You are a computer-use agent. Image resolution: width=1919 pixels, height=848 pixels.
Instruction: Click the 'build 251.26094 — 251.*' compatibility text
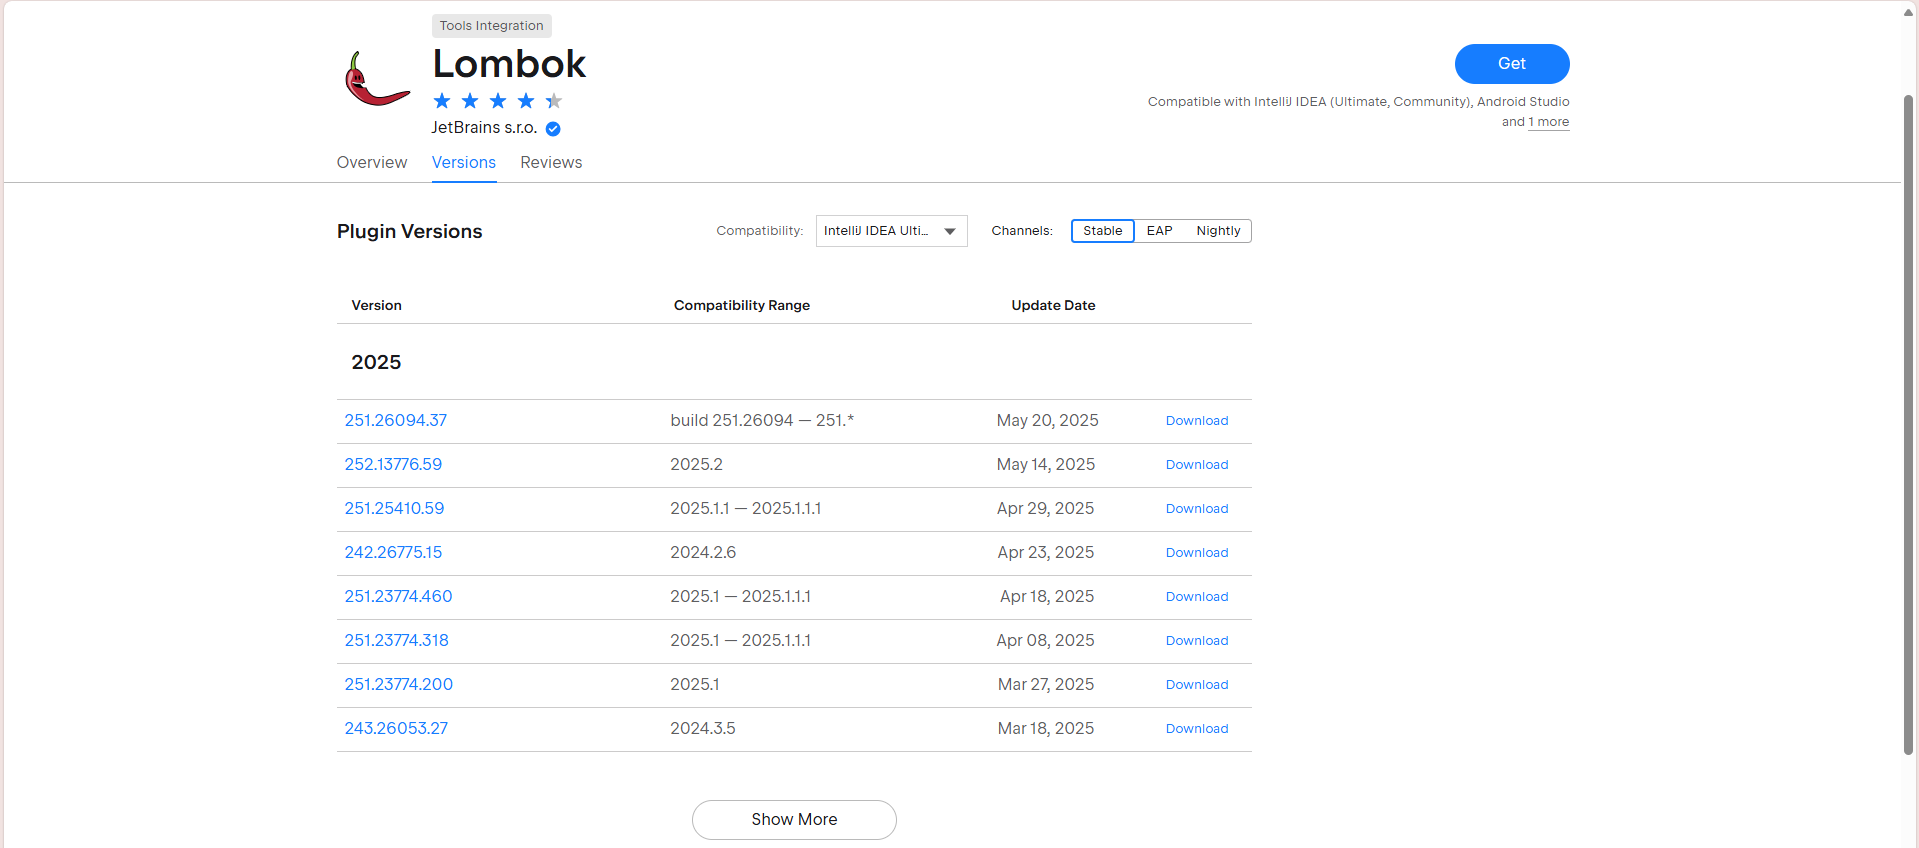762,421
